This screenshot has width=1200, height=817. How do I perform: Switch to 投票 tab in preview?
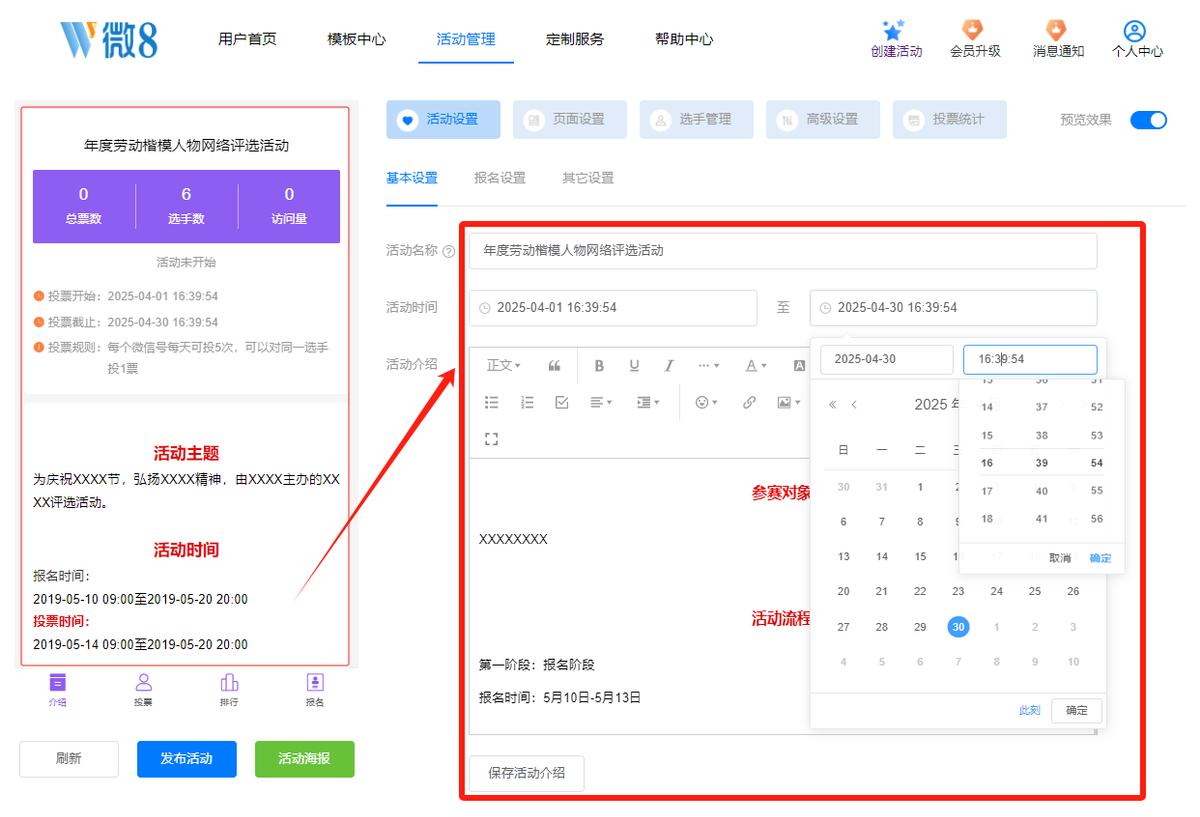pyautogui.click(x=143, y=690)
